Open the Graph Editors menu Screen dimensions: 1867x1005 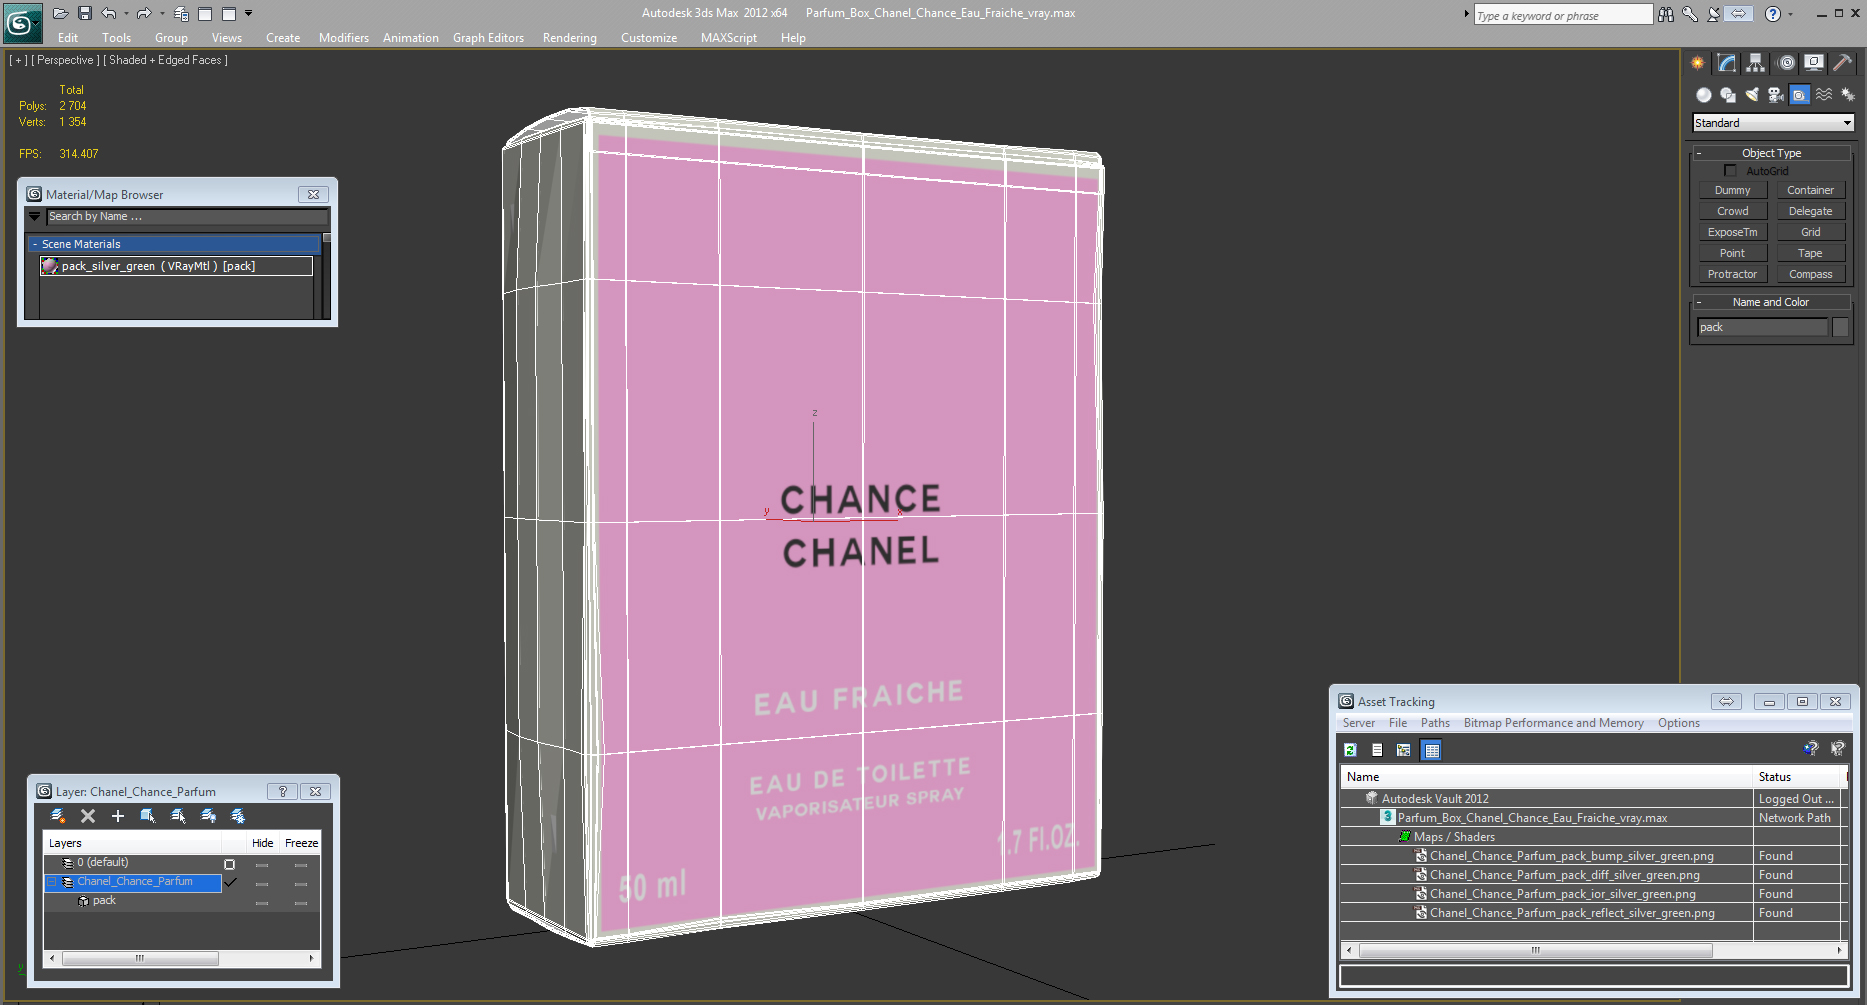(x=488, y=38)
